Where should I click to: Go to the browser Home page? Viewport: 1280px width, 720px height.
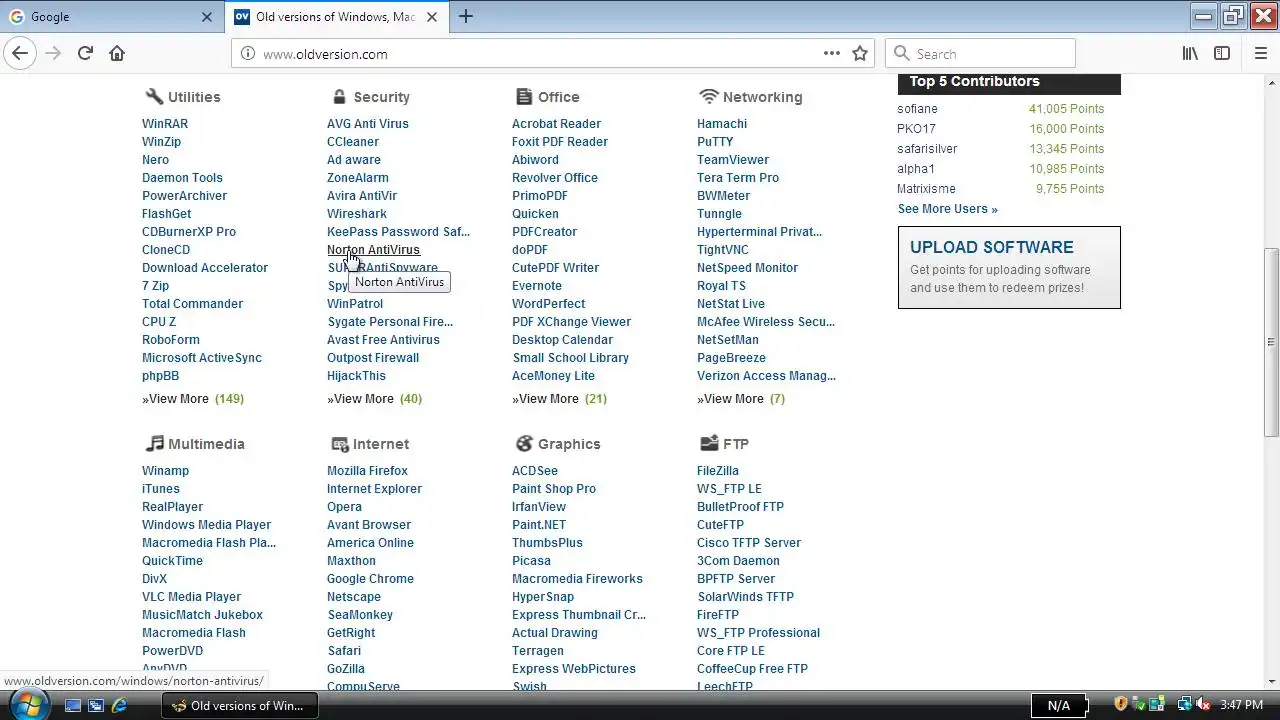click(117, 54)
